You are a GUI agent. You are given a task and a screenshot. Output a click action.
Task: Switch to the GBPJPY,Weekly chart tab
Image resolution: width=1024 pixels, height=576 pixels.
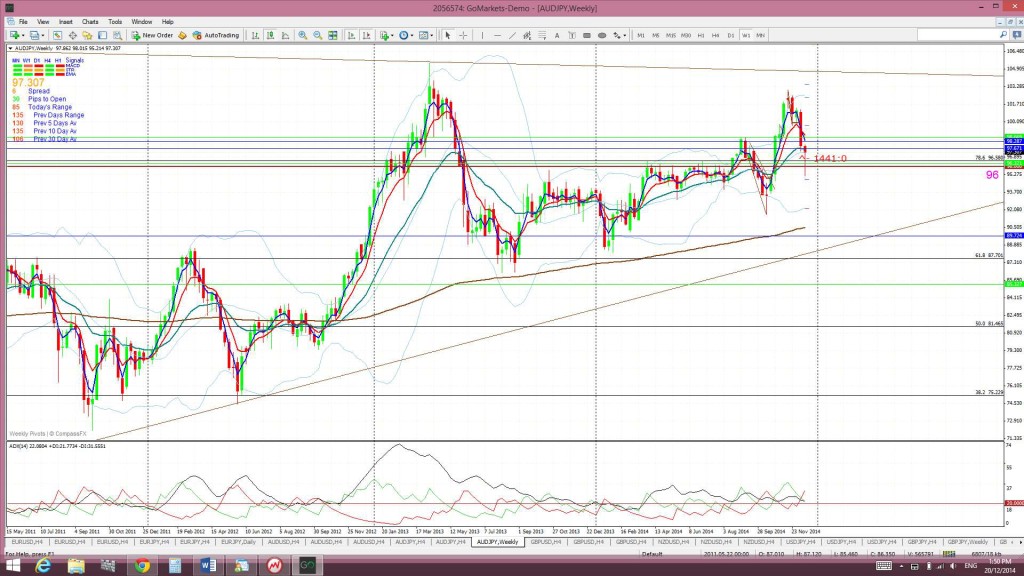point(968,542)
